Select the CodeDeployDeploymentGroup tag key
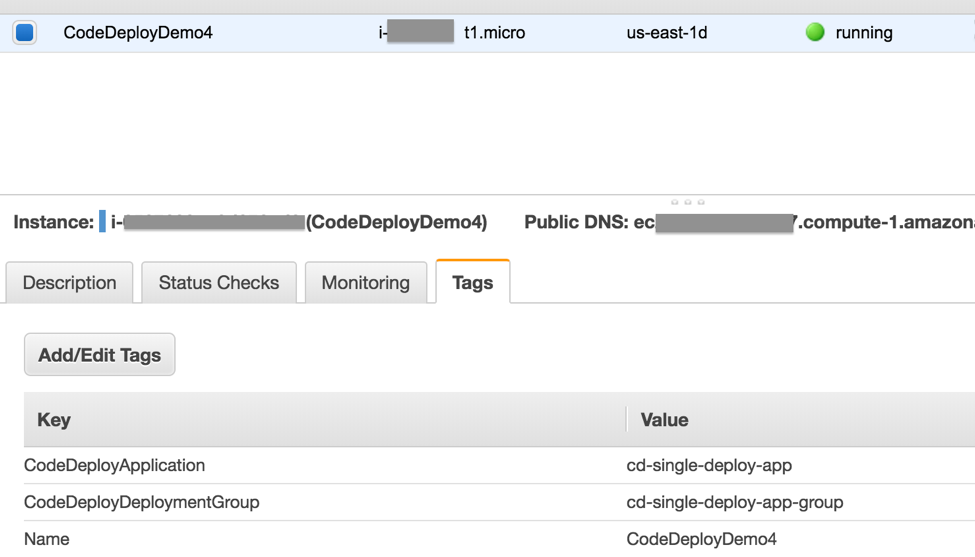This screenshot has height=557, width=975. (141, 502)
